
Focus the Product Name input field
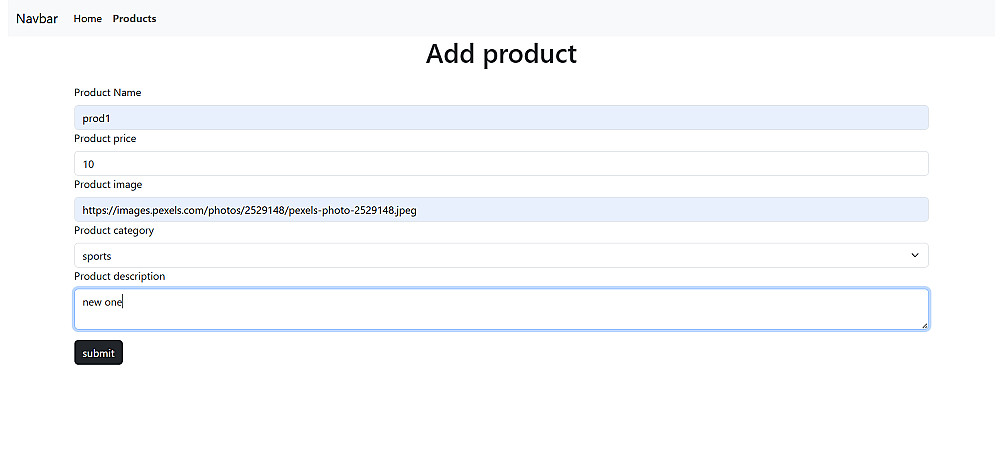click(x=501, y=118)
